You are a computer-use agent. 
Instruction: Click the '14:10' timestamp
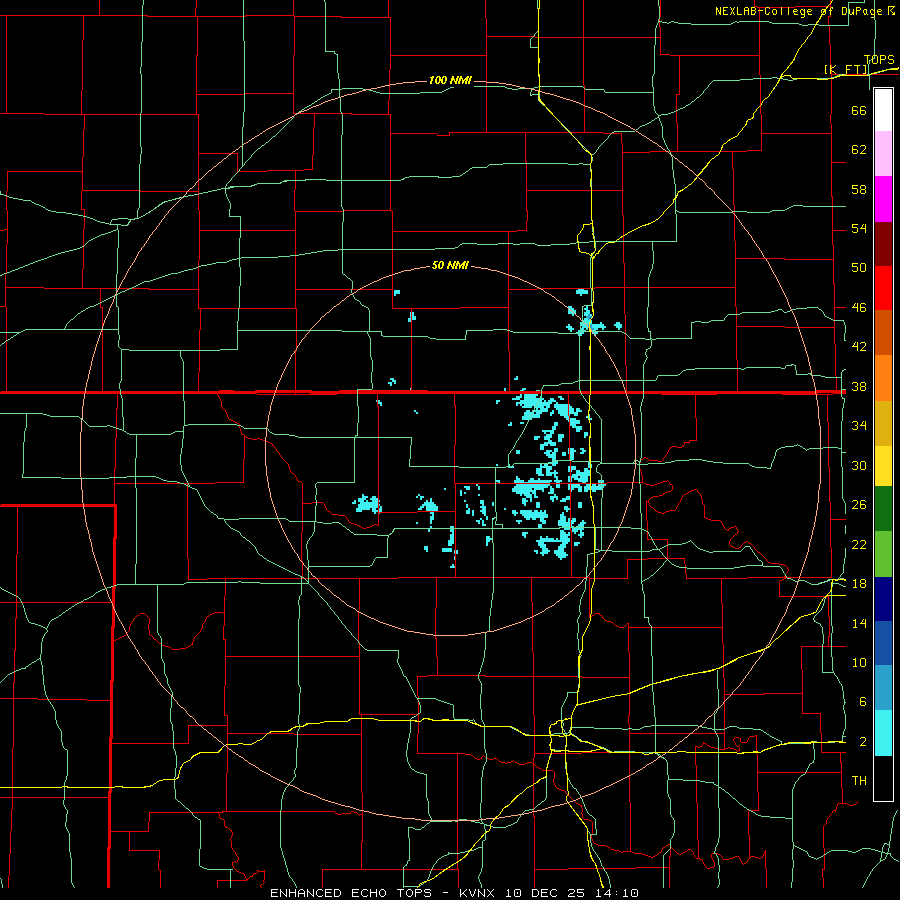[x=617, y=893]
